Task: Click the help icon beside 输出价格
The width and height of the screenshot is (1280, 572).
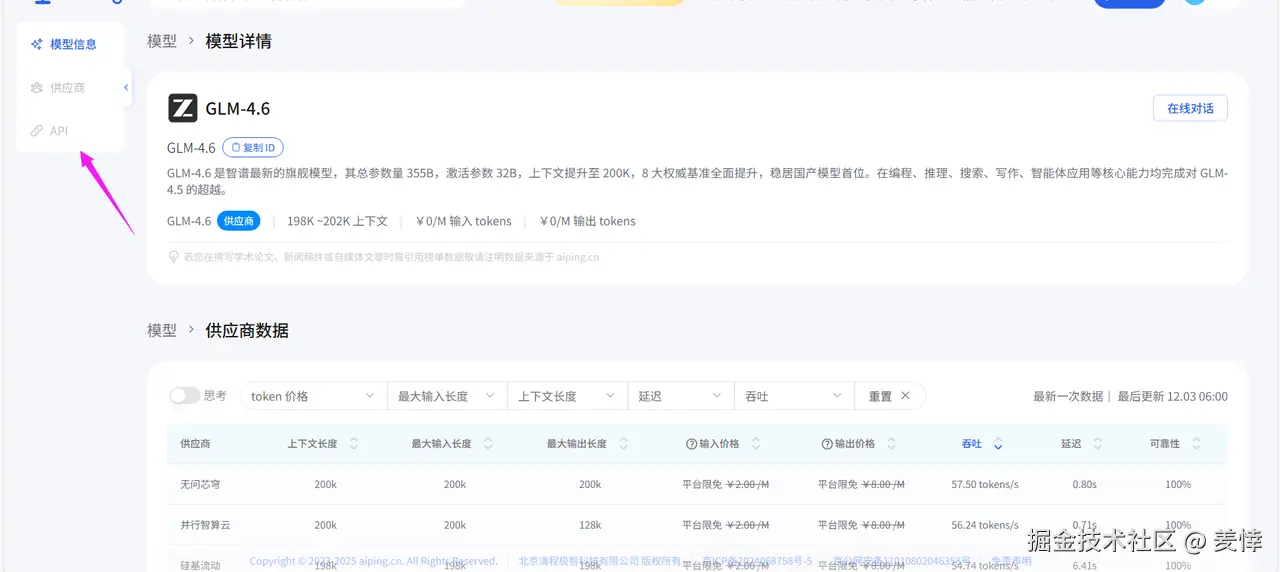Action: (827, 444)
